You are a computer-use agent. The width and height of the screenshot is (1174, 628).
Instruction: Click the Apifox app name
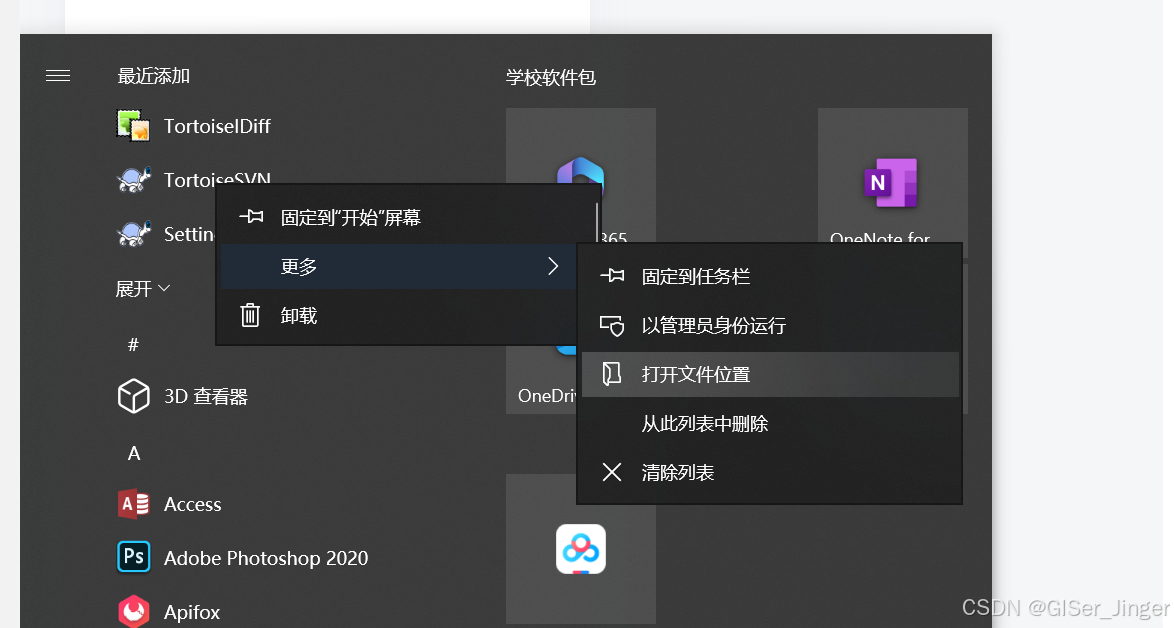coord(192,612)
